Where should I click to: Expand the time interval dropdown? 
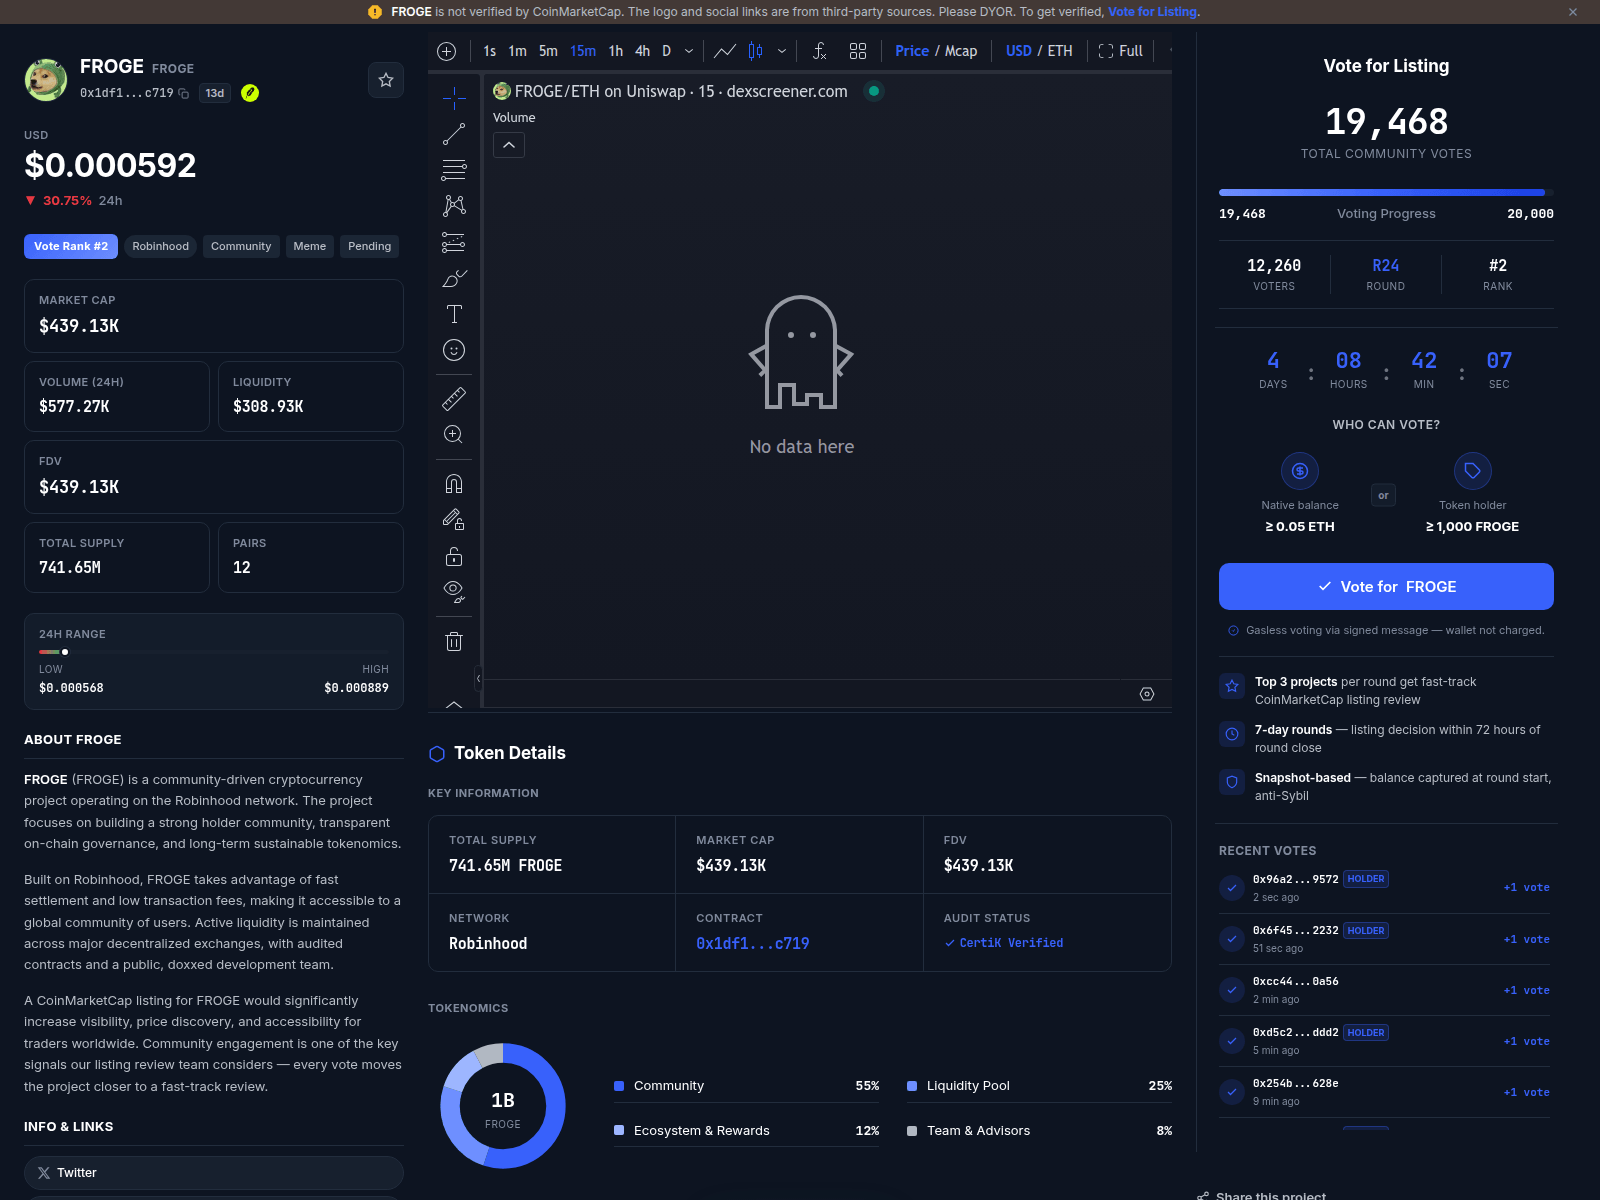click(x=689, y=51)
